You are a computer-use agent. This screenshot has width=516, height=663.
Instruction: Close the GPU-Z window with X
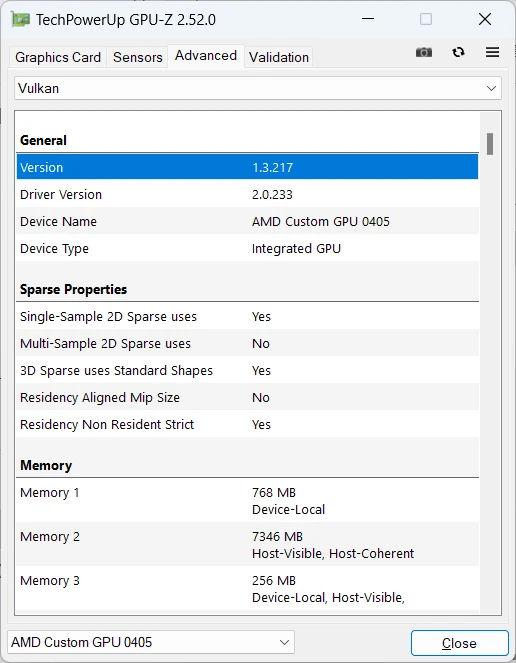coord(485,19)
